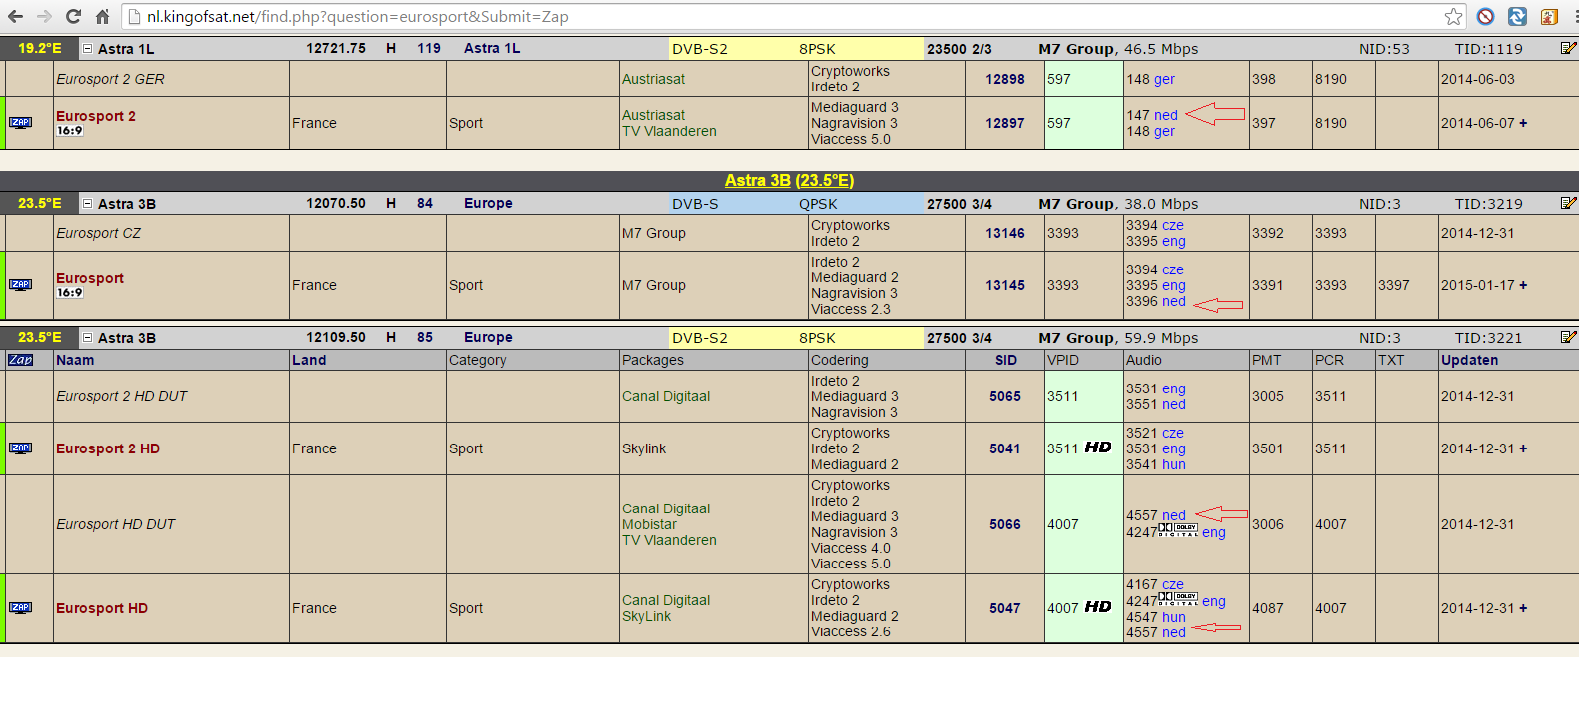
Task: Open the SkyLink package link in Eurosport HD row
Action: (x=646, y=616)
